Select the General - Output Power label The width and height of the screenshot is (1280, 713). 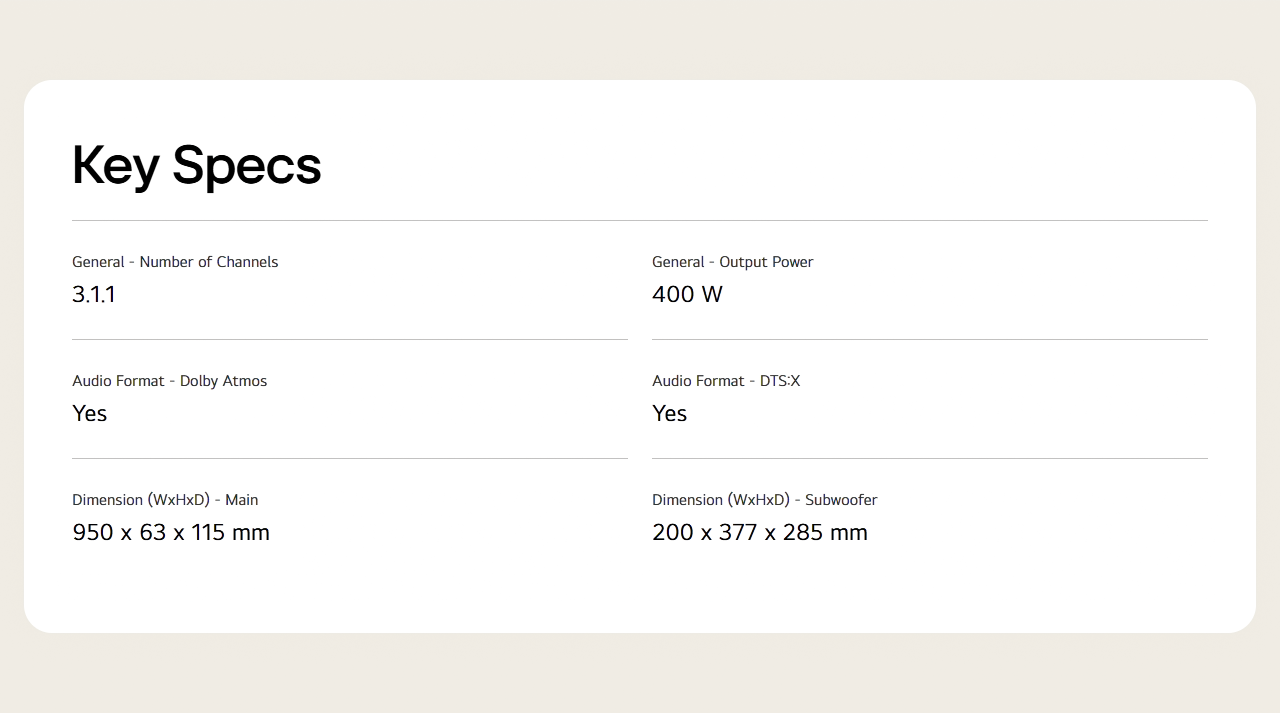point(732,262)
